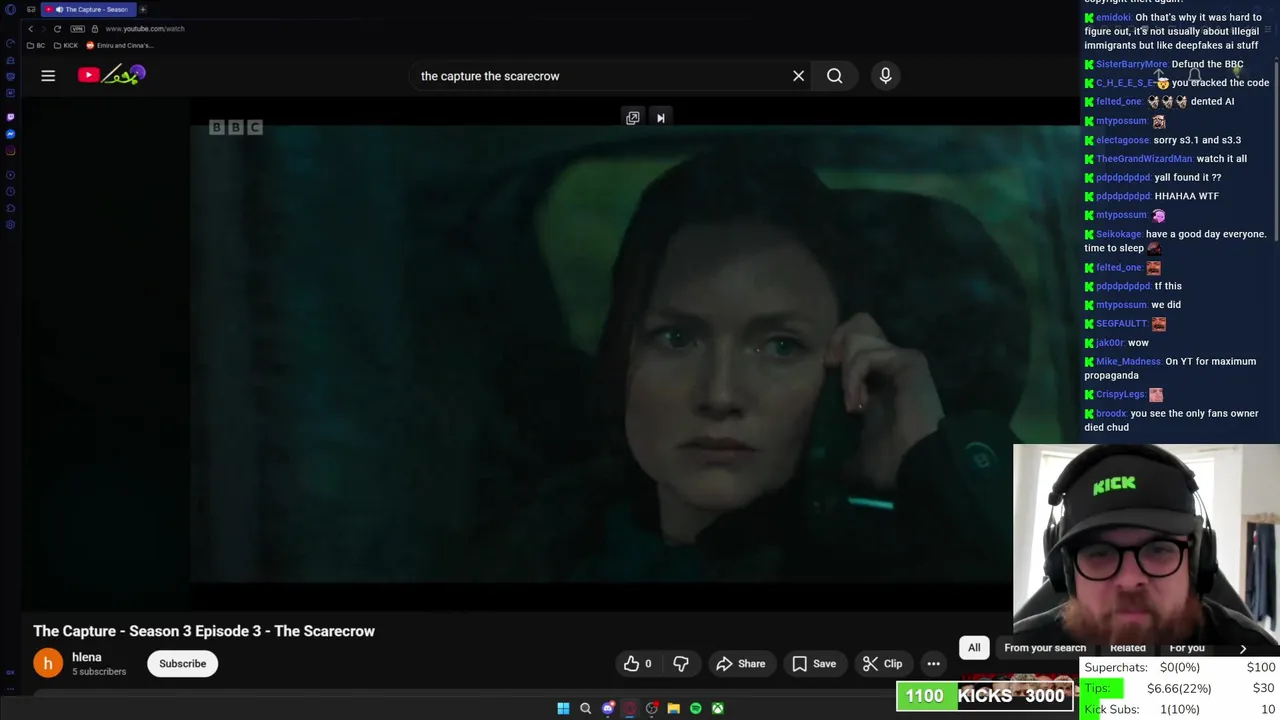The image size is (1280, 720).
Task: Open the hlena channel name link
Action: (x=86, y=657)
